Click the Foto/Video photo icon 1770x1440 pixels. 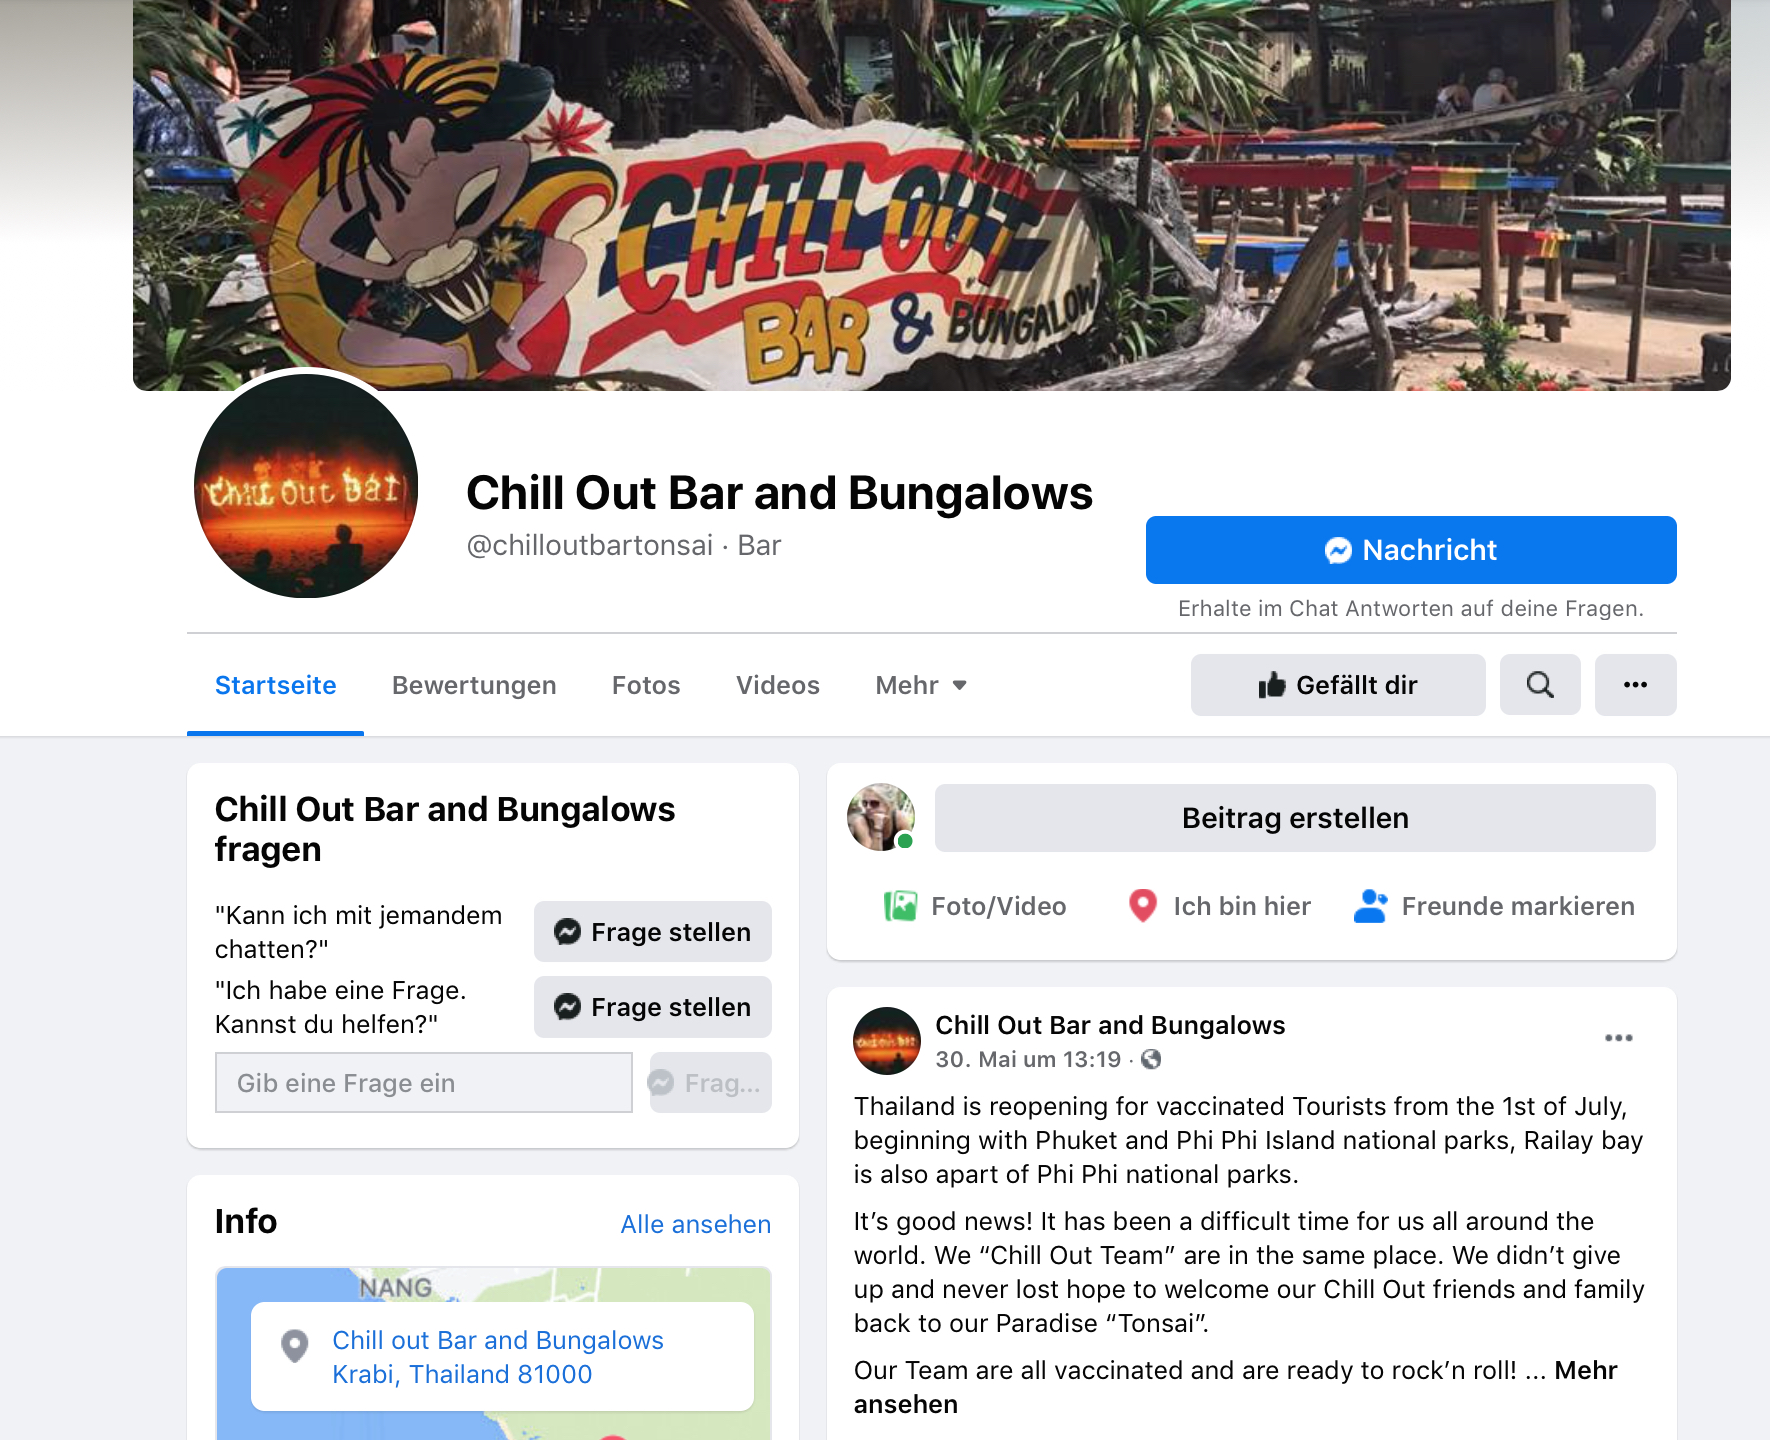click(x=900, y=906)
